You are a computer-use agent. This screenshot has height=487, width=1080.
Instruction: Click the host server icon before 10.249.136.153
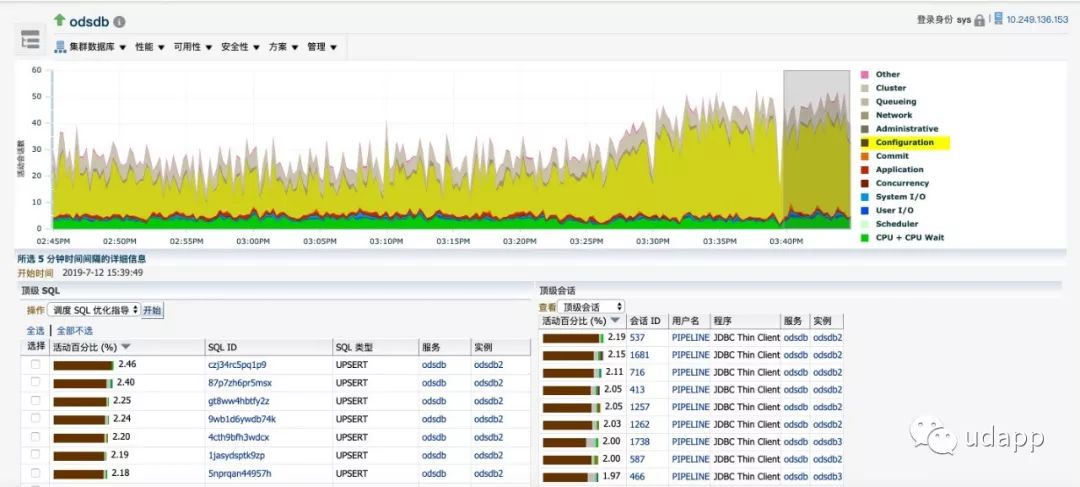click(x=997, y=19)
